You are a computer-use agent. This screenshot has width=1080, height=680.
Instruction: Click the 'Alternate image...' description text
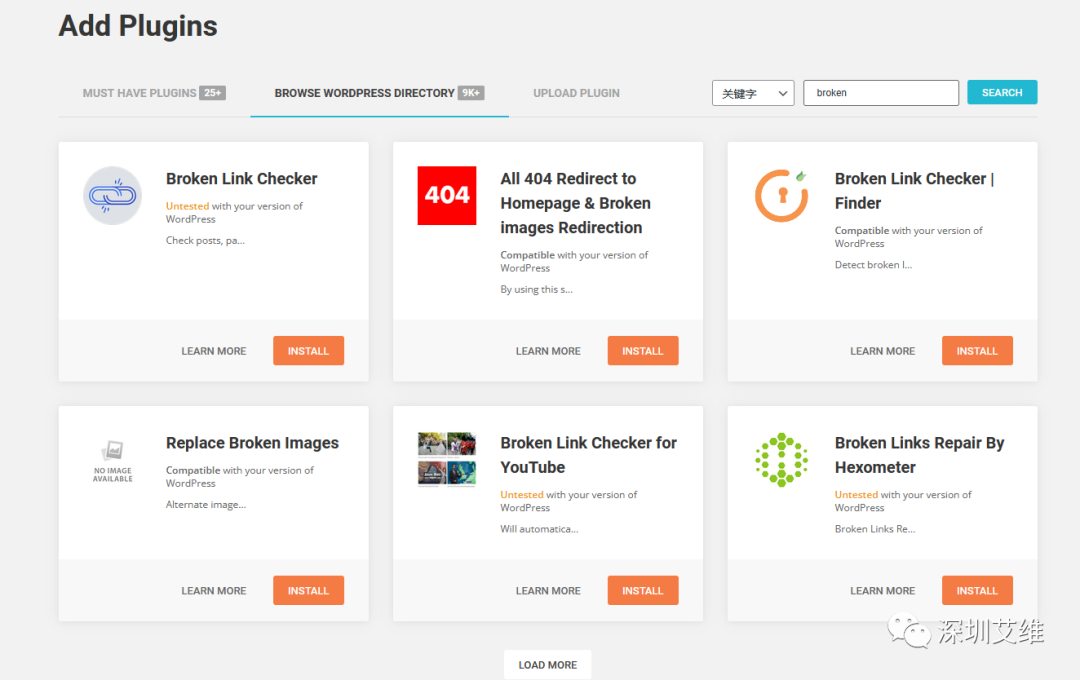pos(206,505)
